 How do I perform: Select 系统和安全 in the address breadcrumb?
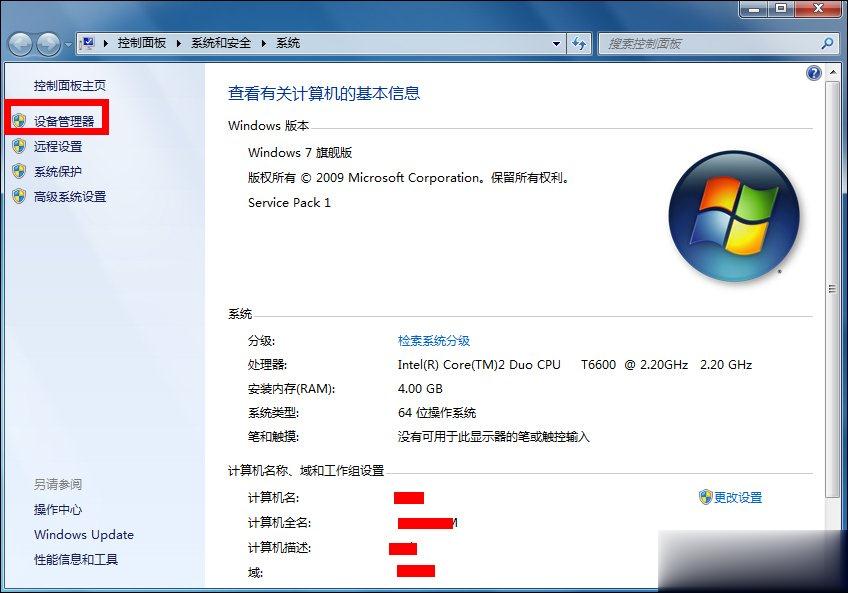[221, 43]
